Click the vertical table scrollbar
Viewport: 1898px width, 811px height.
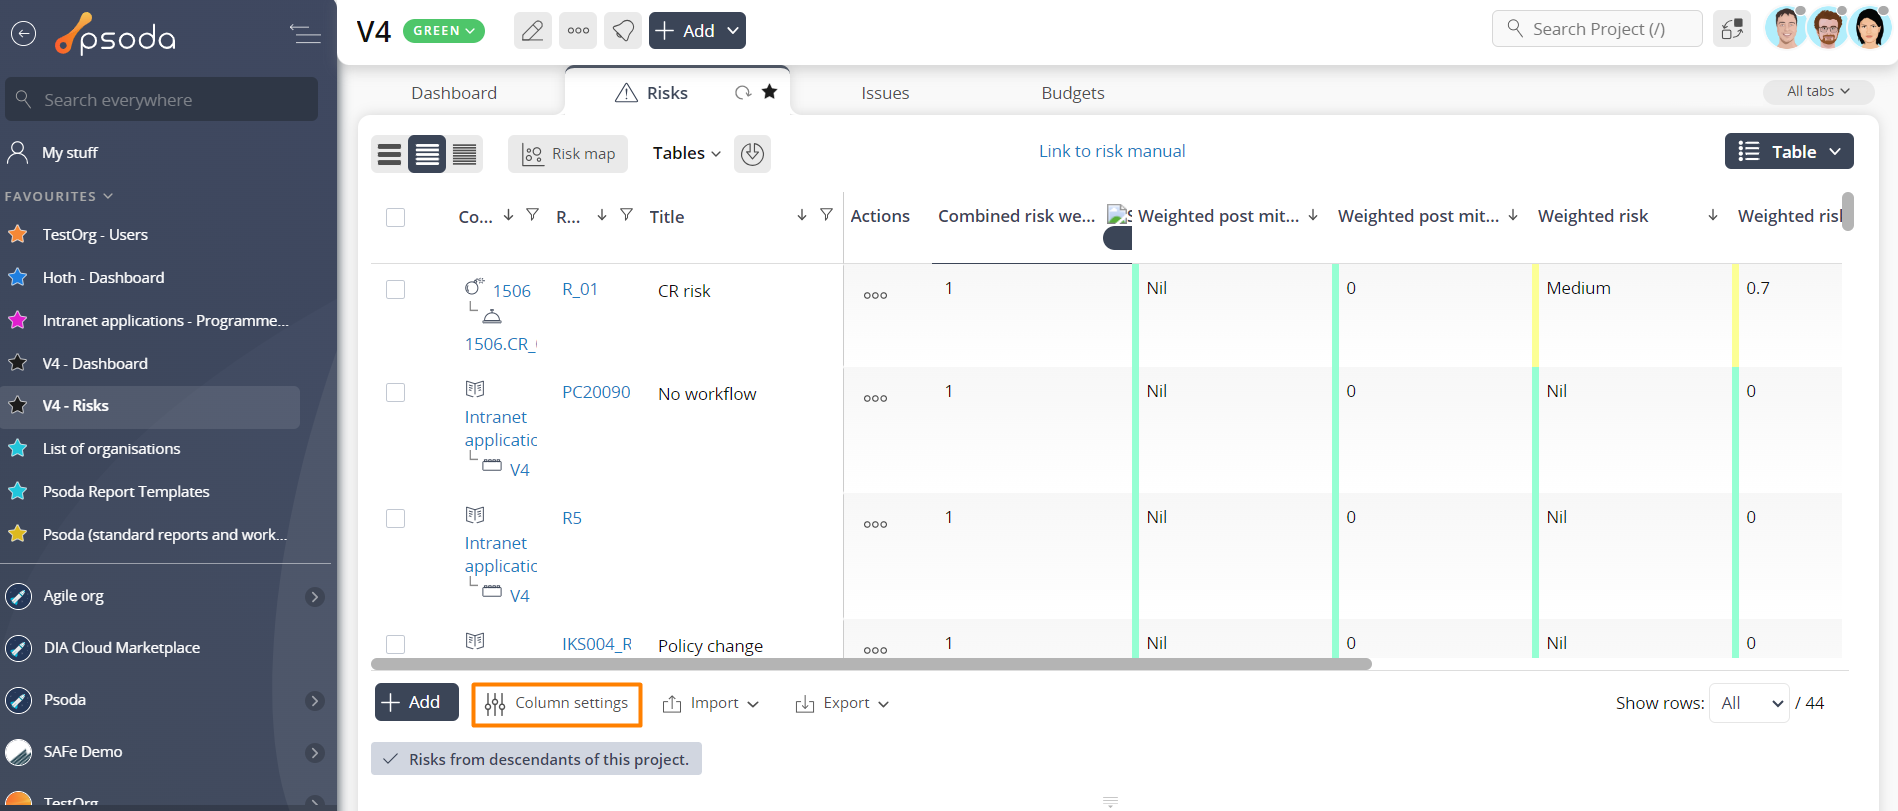pyautogui.click(x=1848, y=212)
